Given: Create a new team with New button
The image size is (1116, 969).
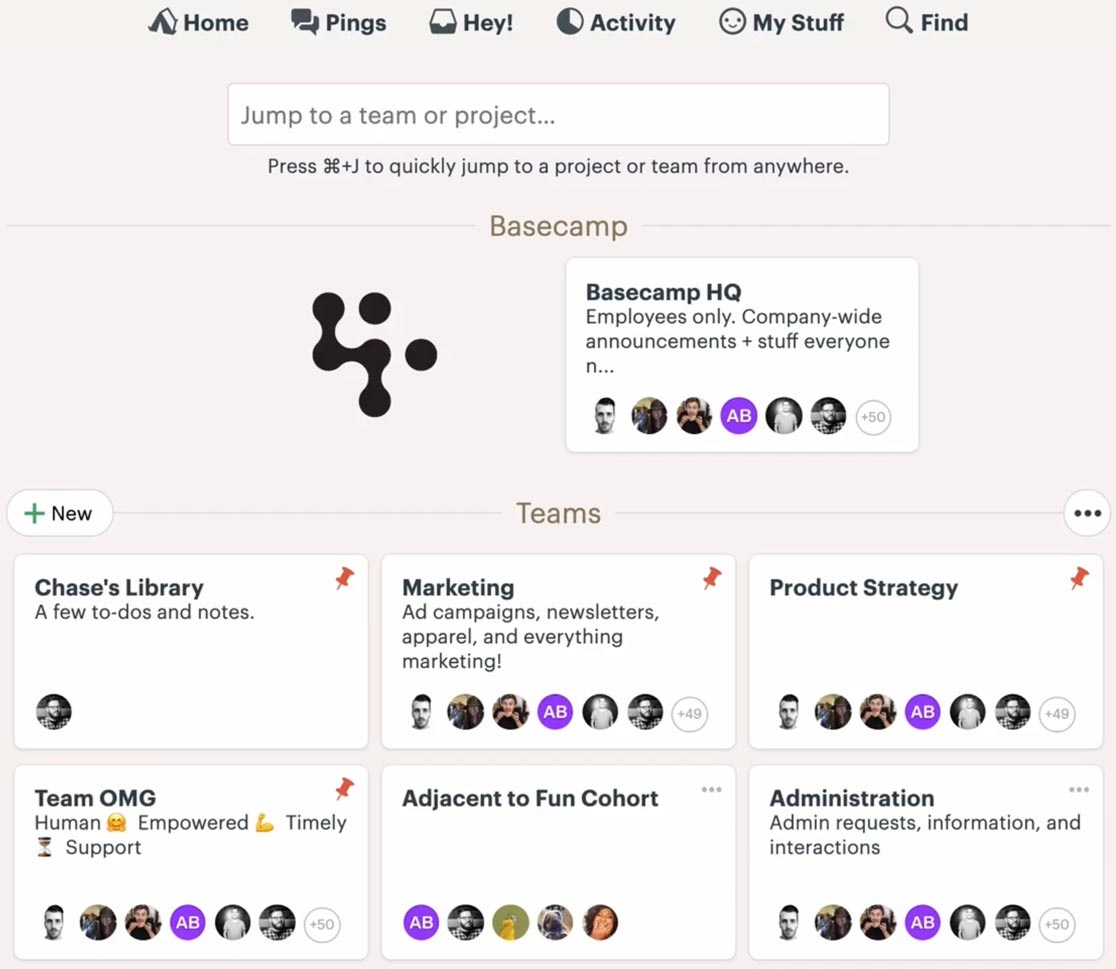Looking at the screenshot, I should point(60,513).
